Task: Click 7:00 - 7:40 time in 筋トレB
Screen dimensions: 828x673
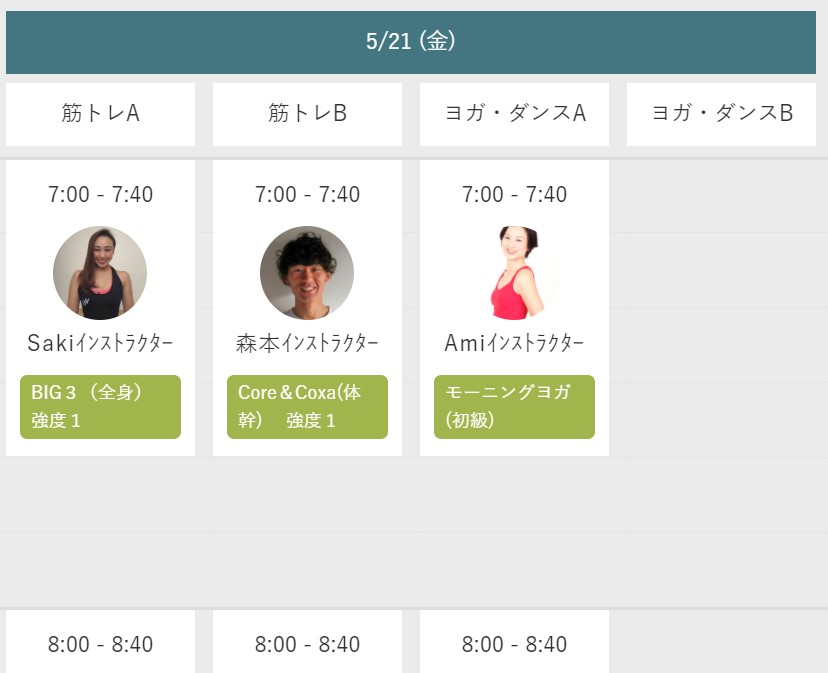Action: coord(307,194)
